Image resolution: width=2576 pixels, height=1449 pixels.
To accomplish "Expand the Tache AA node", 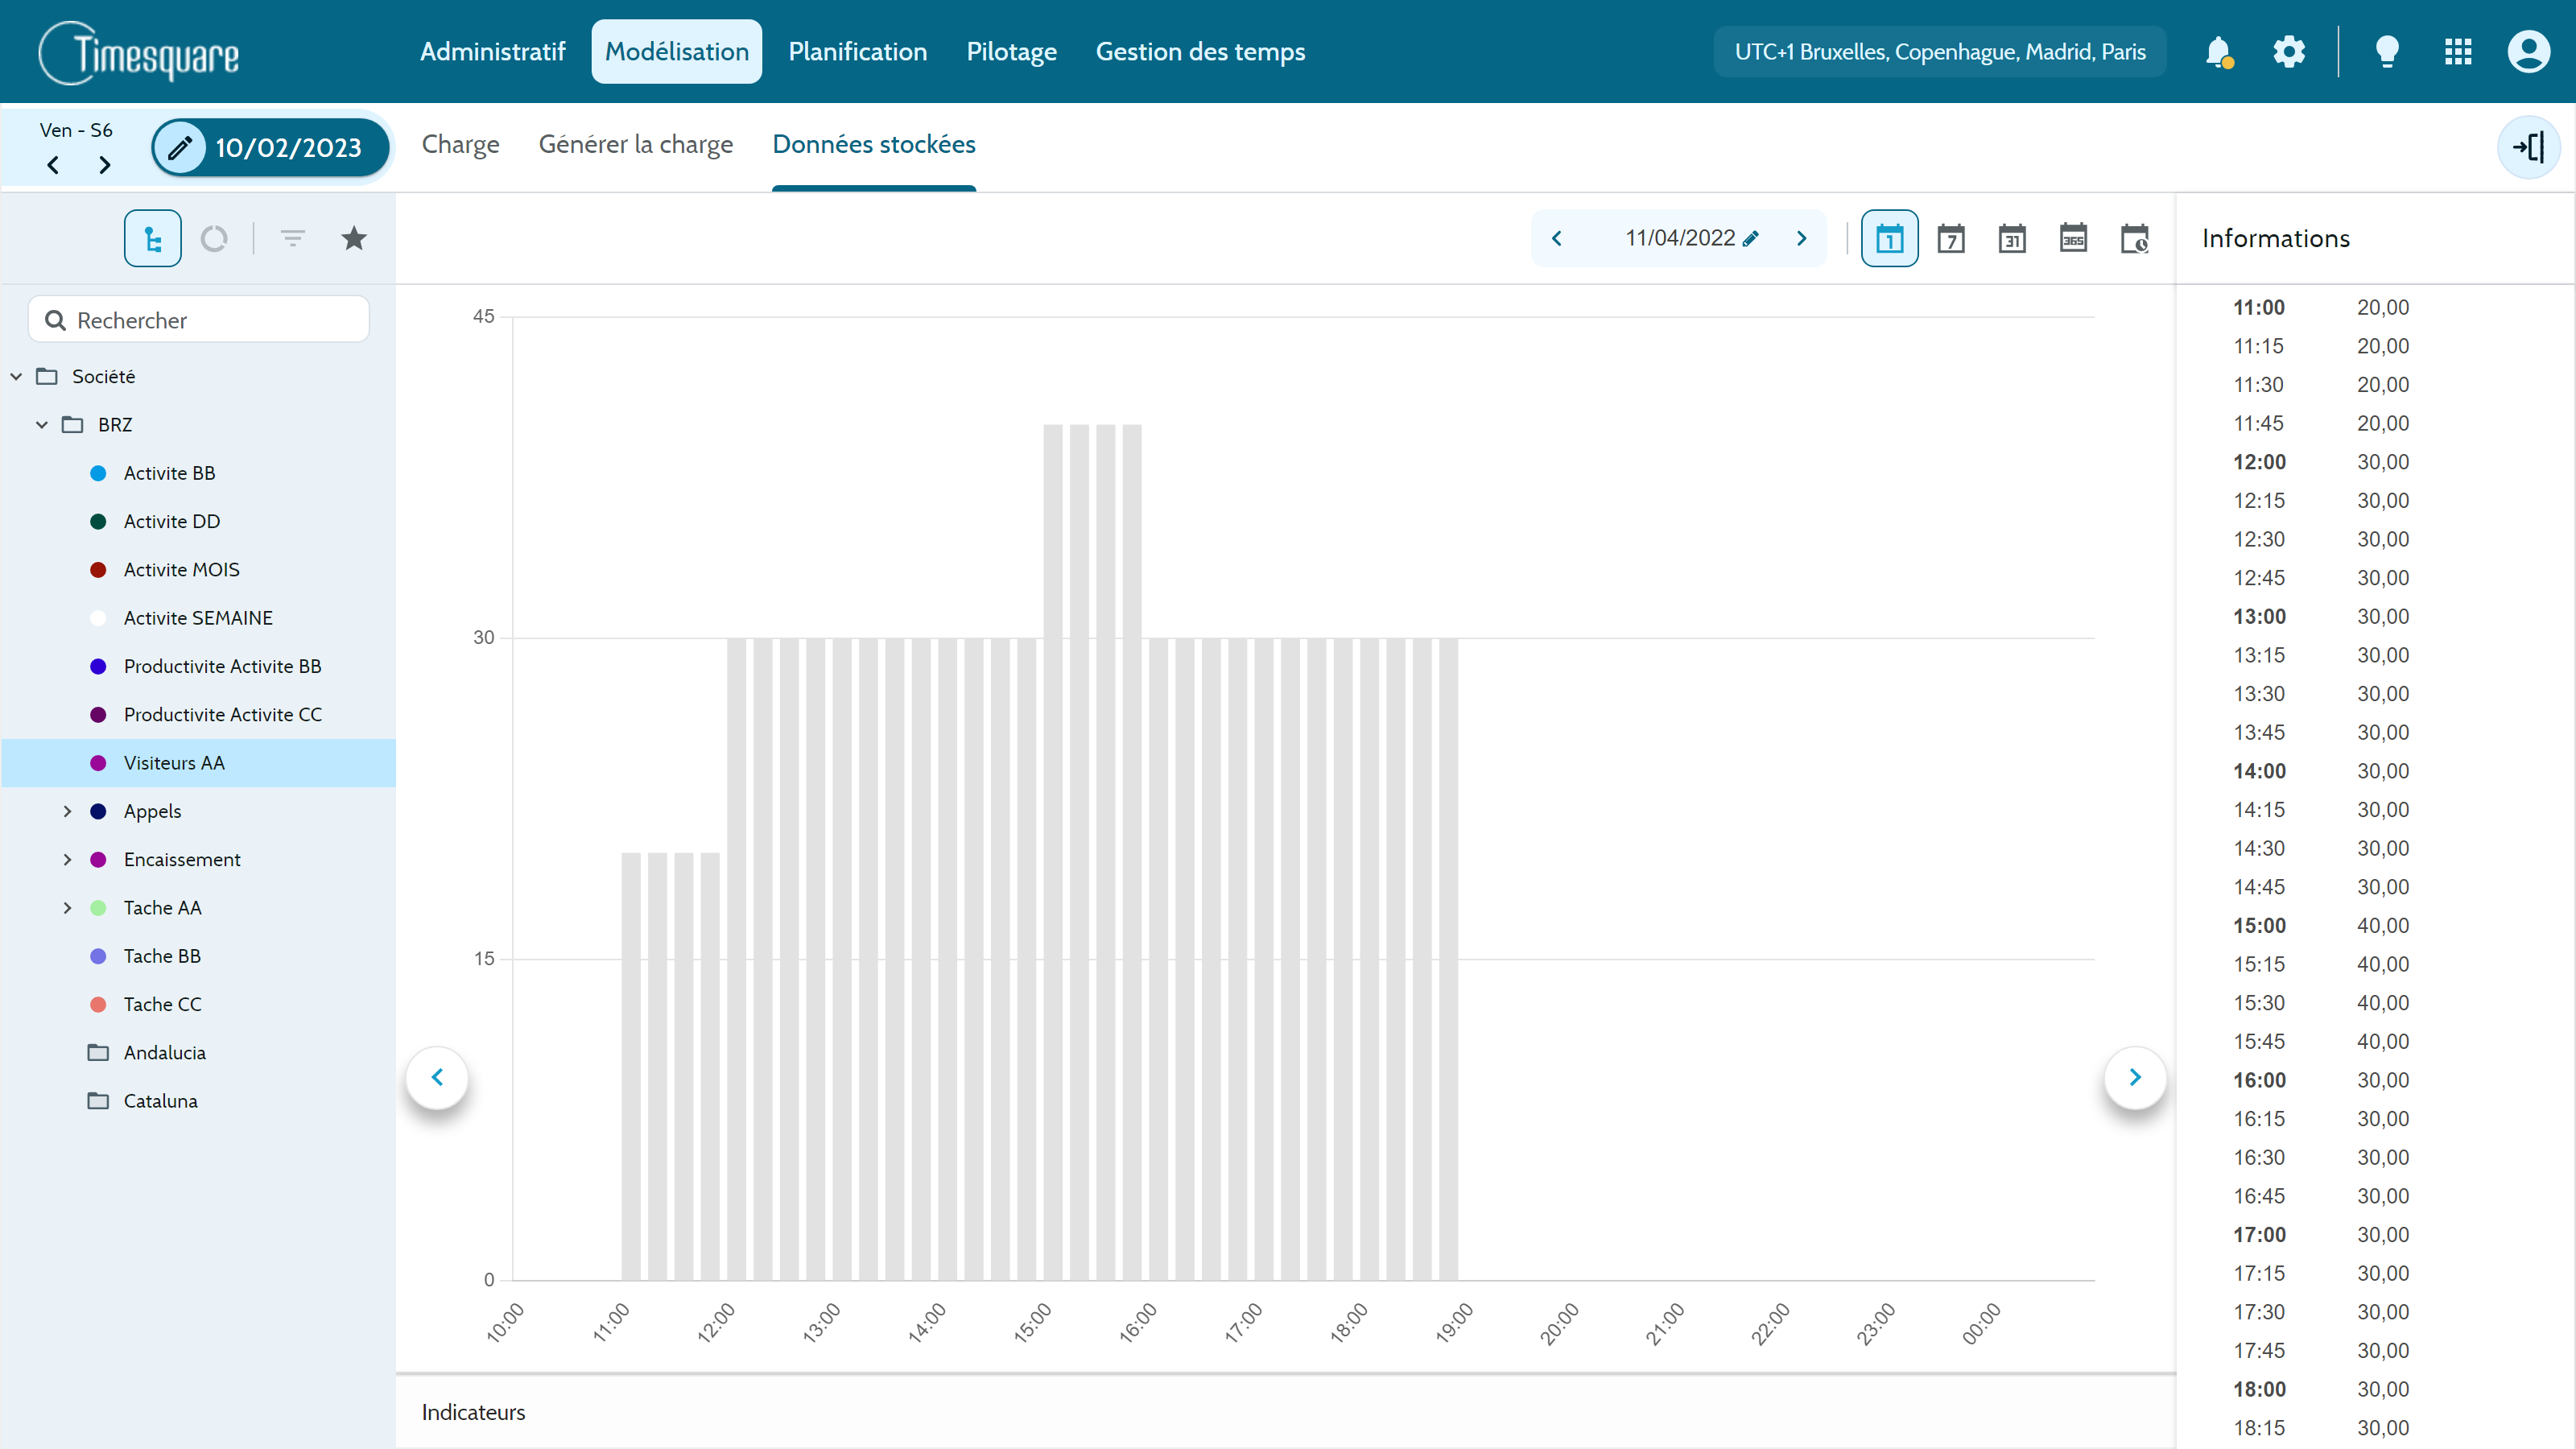I will (x=68, y=908).
